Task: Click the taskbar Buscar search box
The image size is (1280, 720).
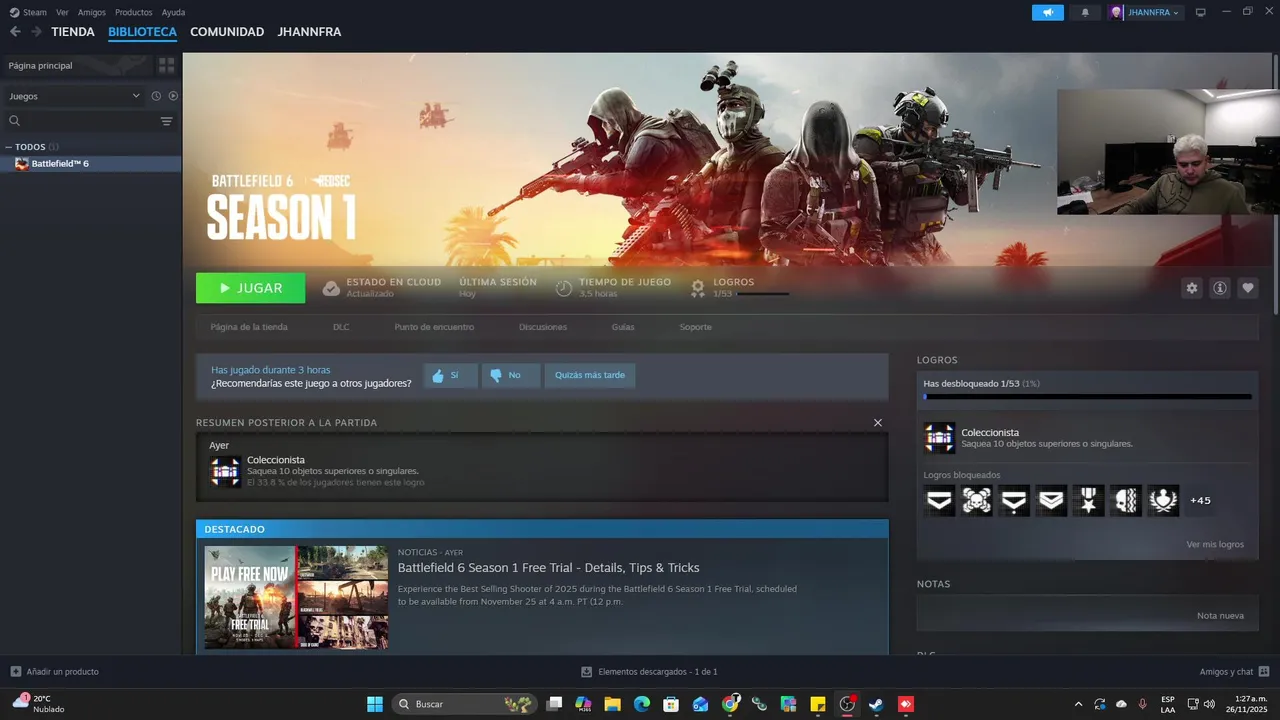Action: click(464, 704)
